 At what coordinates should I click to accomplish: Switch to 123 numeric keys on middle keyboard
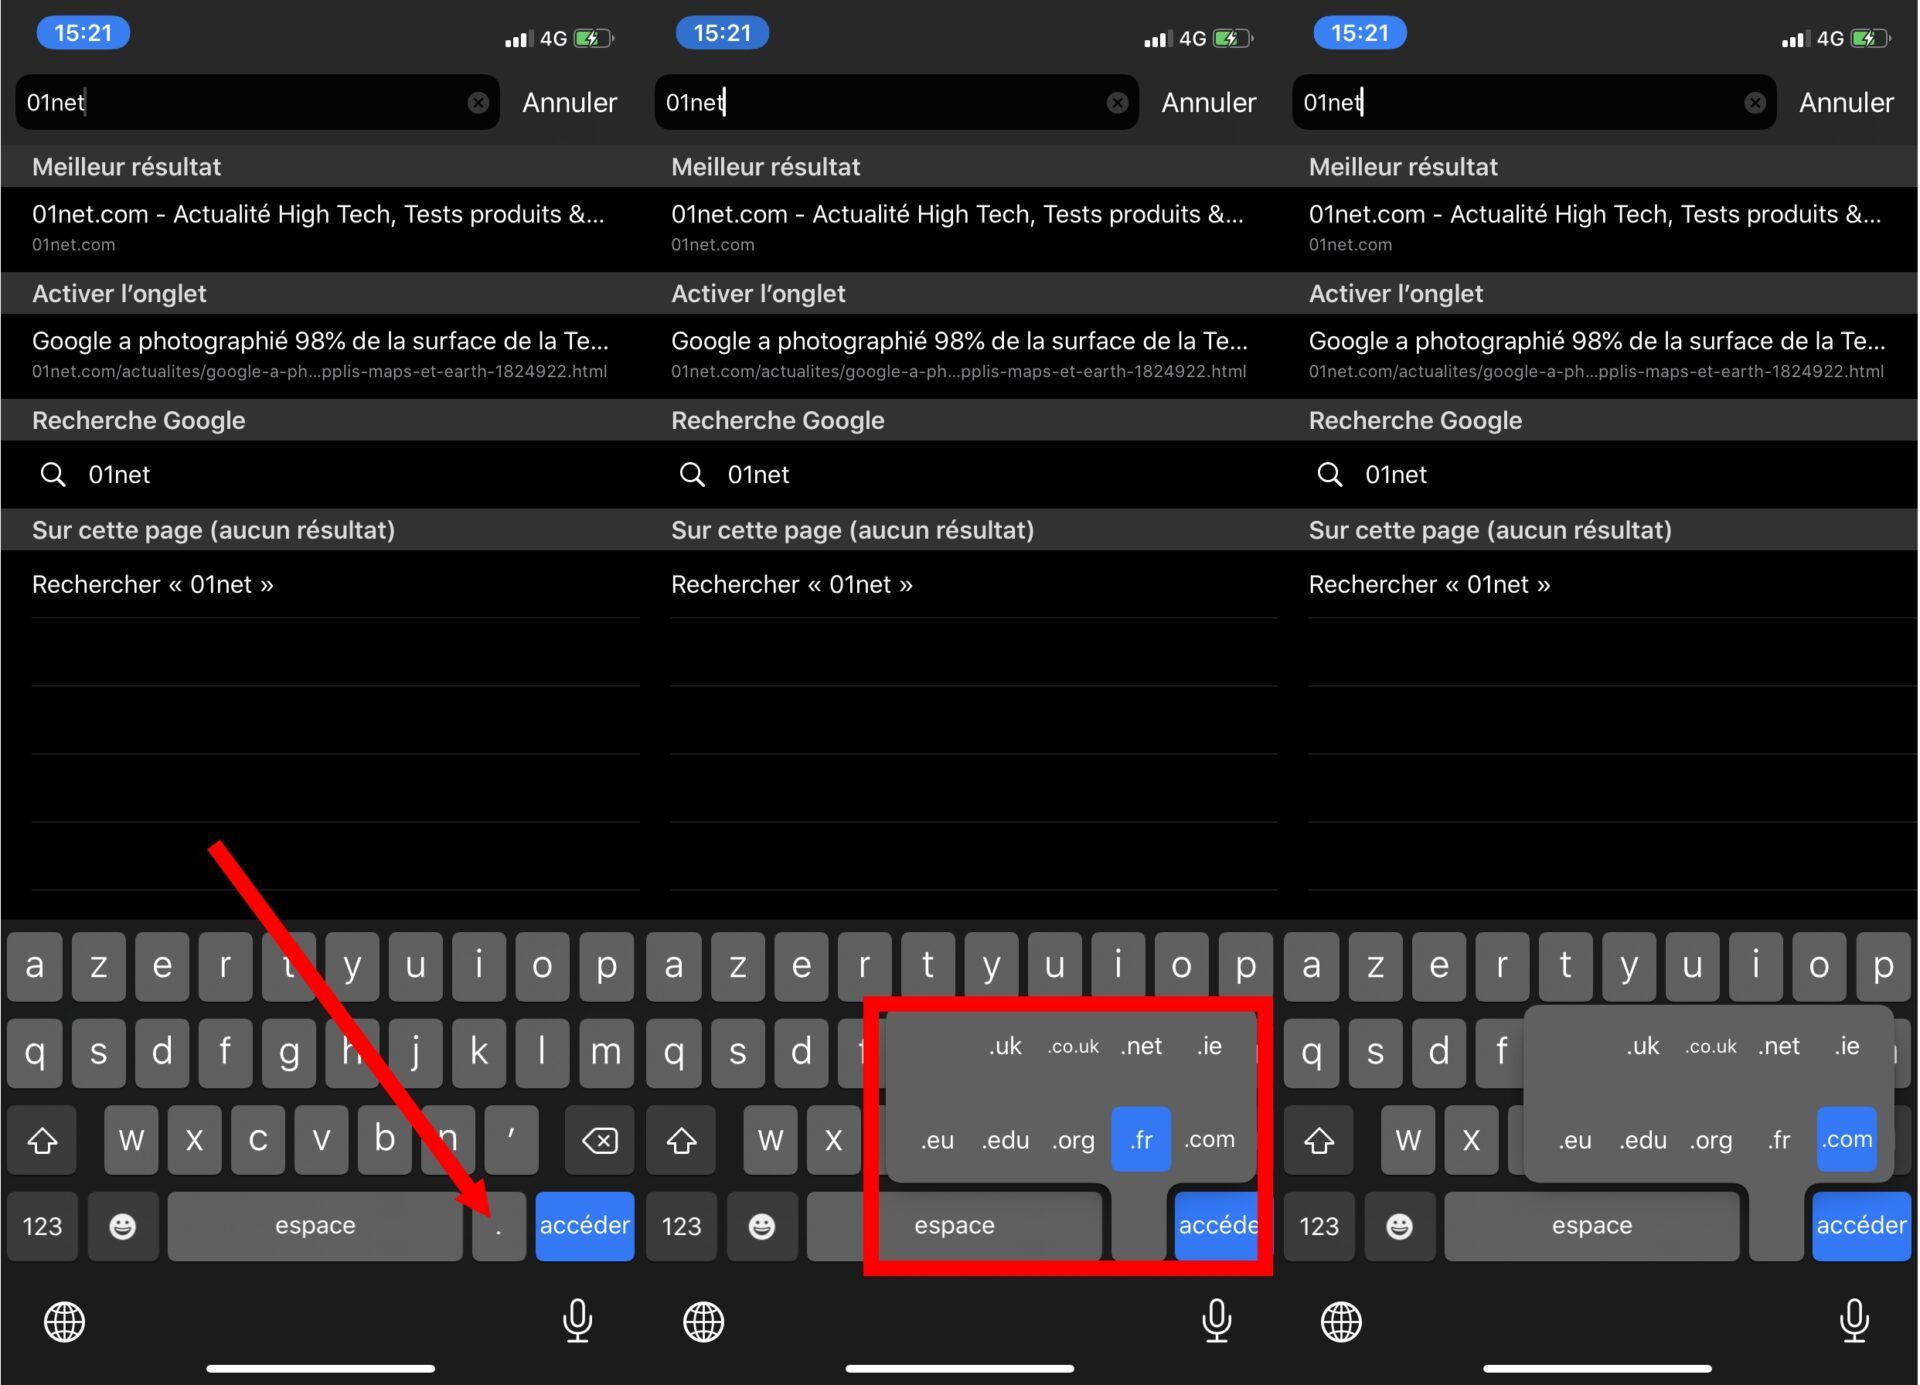click(x=681, y=1226)
